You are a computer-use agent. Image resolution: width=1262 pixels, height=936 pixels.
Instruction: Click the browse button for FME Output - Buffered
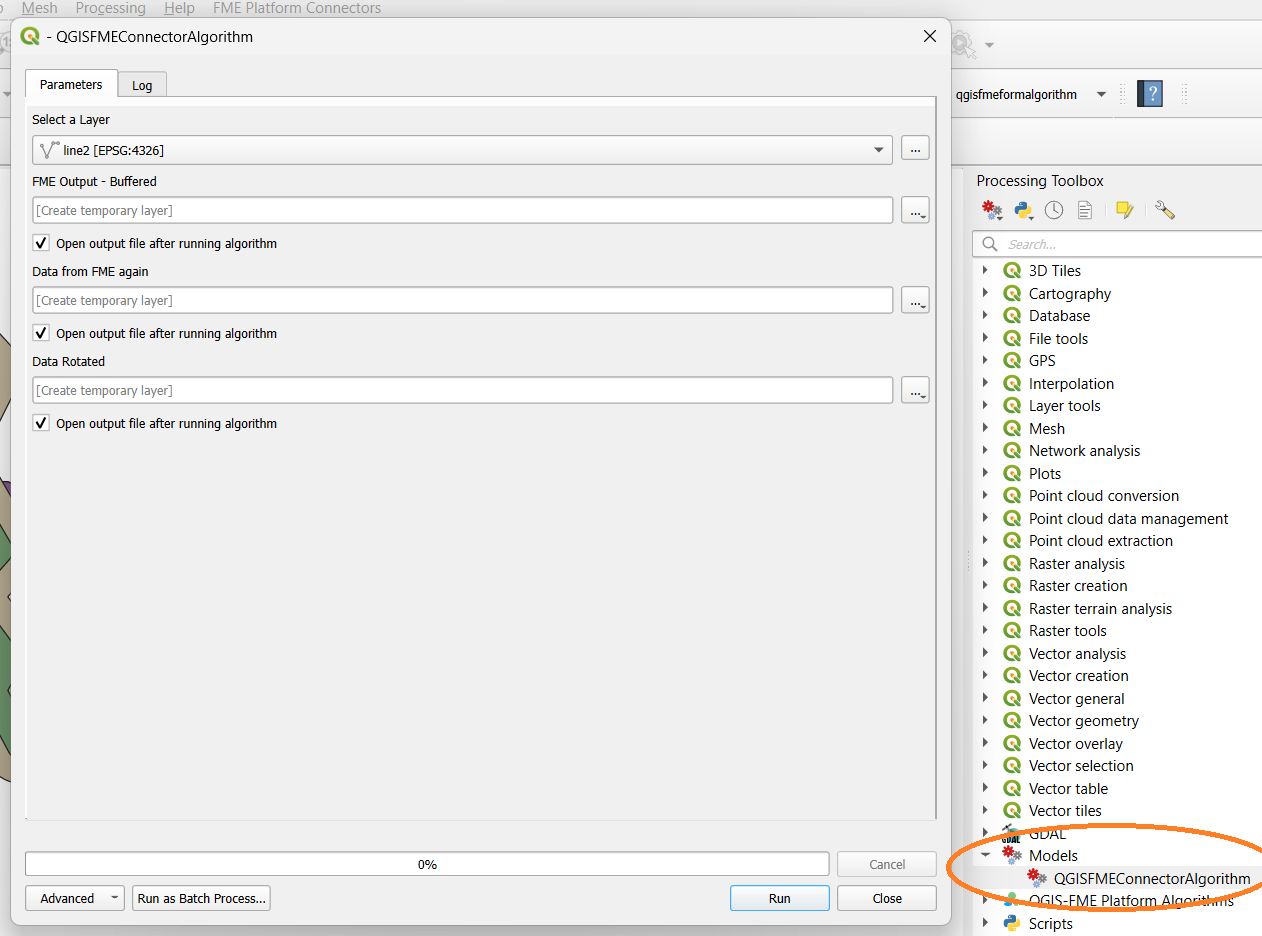click(915, 210)
